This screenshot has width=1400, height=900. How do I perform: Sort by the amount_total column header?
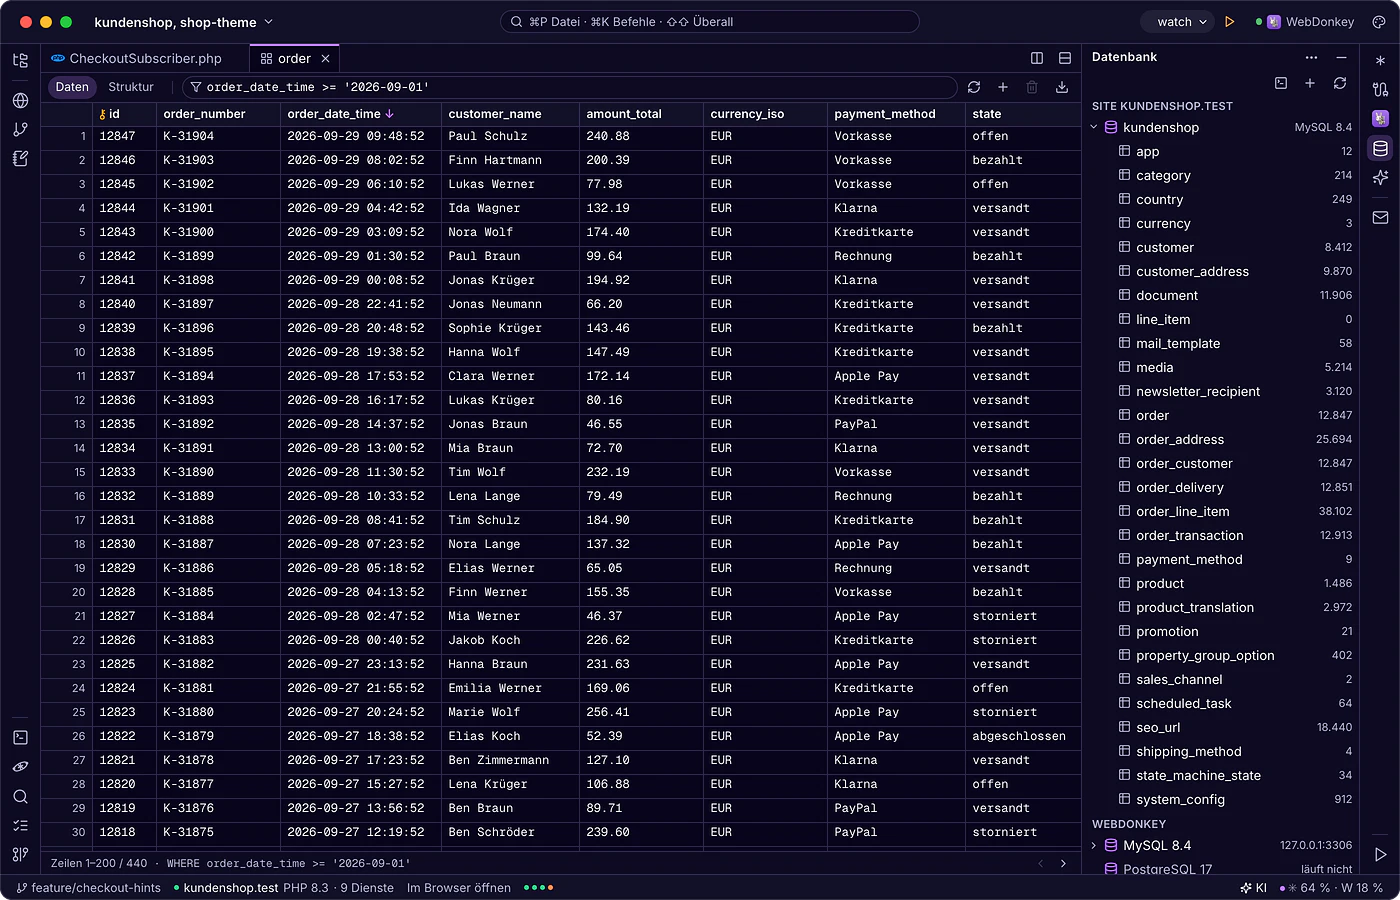[x=640, y=114]
